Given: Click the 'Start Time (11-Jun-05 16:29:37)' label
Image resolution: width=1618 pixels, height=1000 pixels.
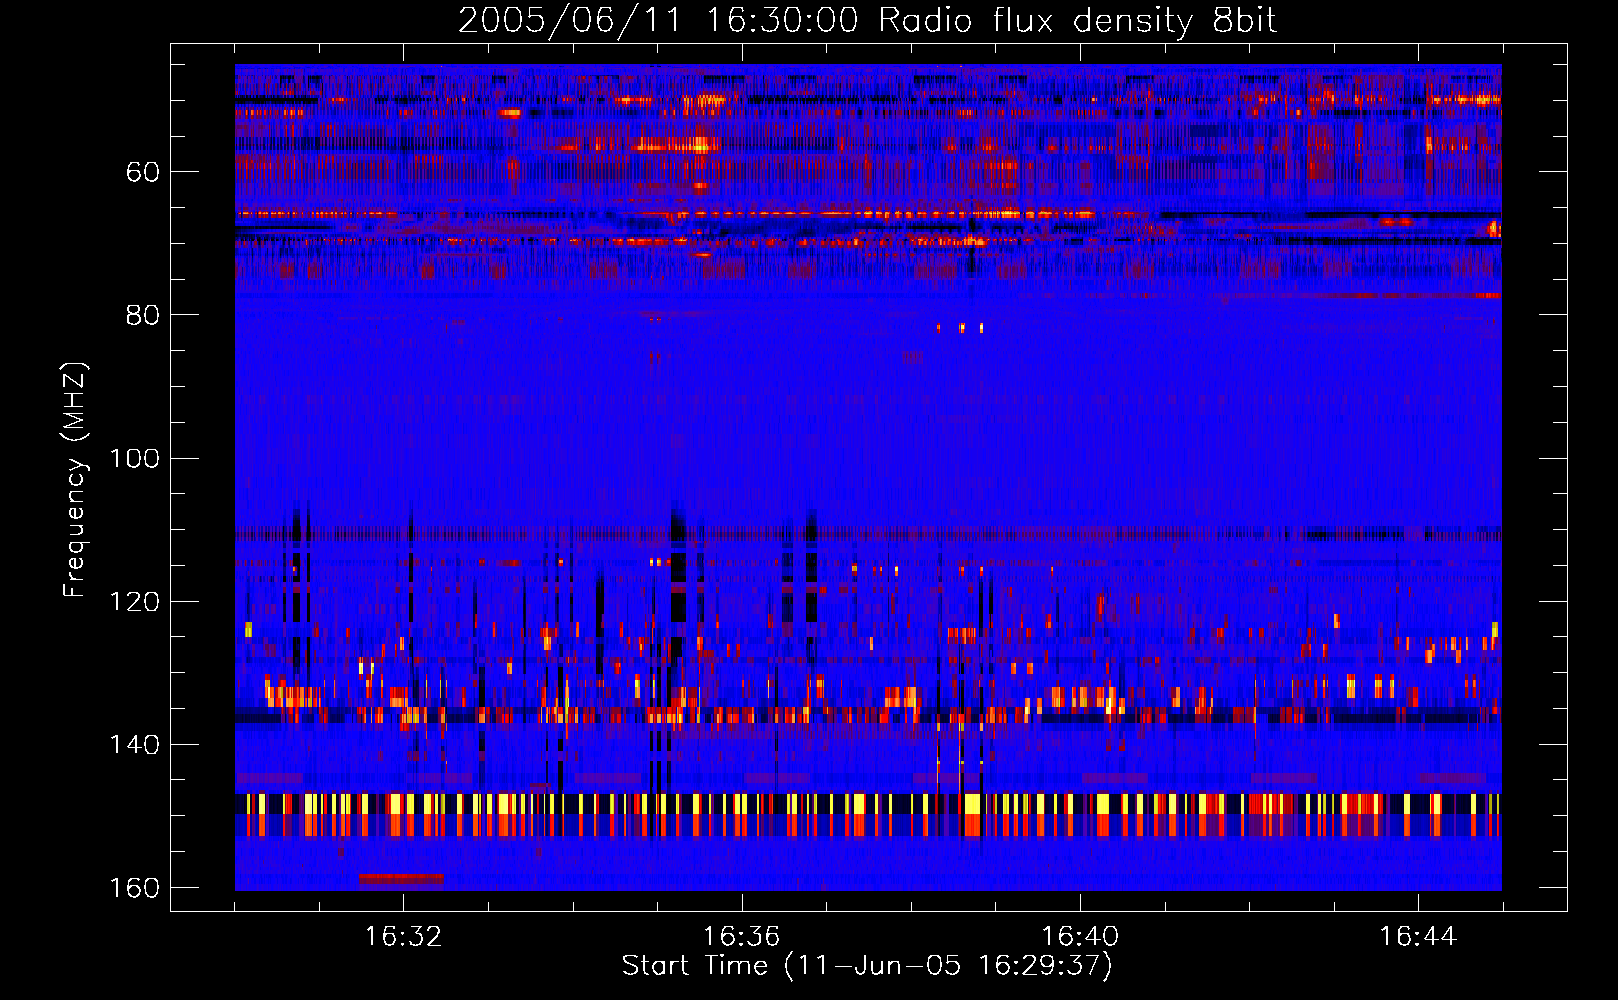Looking at the screenshot, I should point(867,966).
